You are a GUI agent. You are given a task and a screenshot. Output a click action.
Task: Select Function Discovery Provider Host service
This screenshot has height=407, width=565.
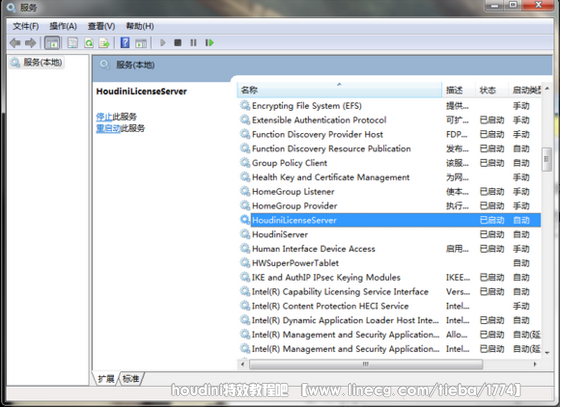coord(389,134)
